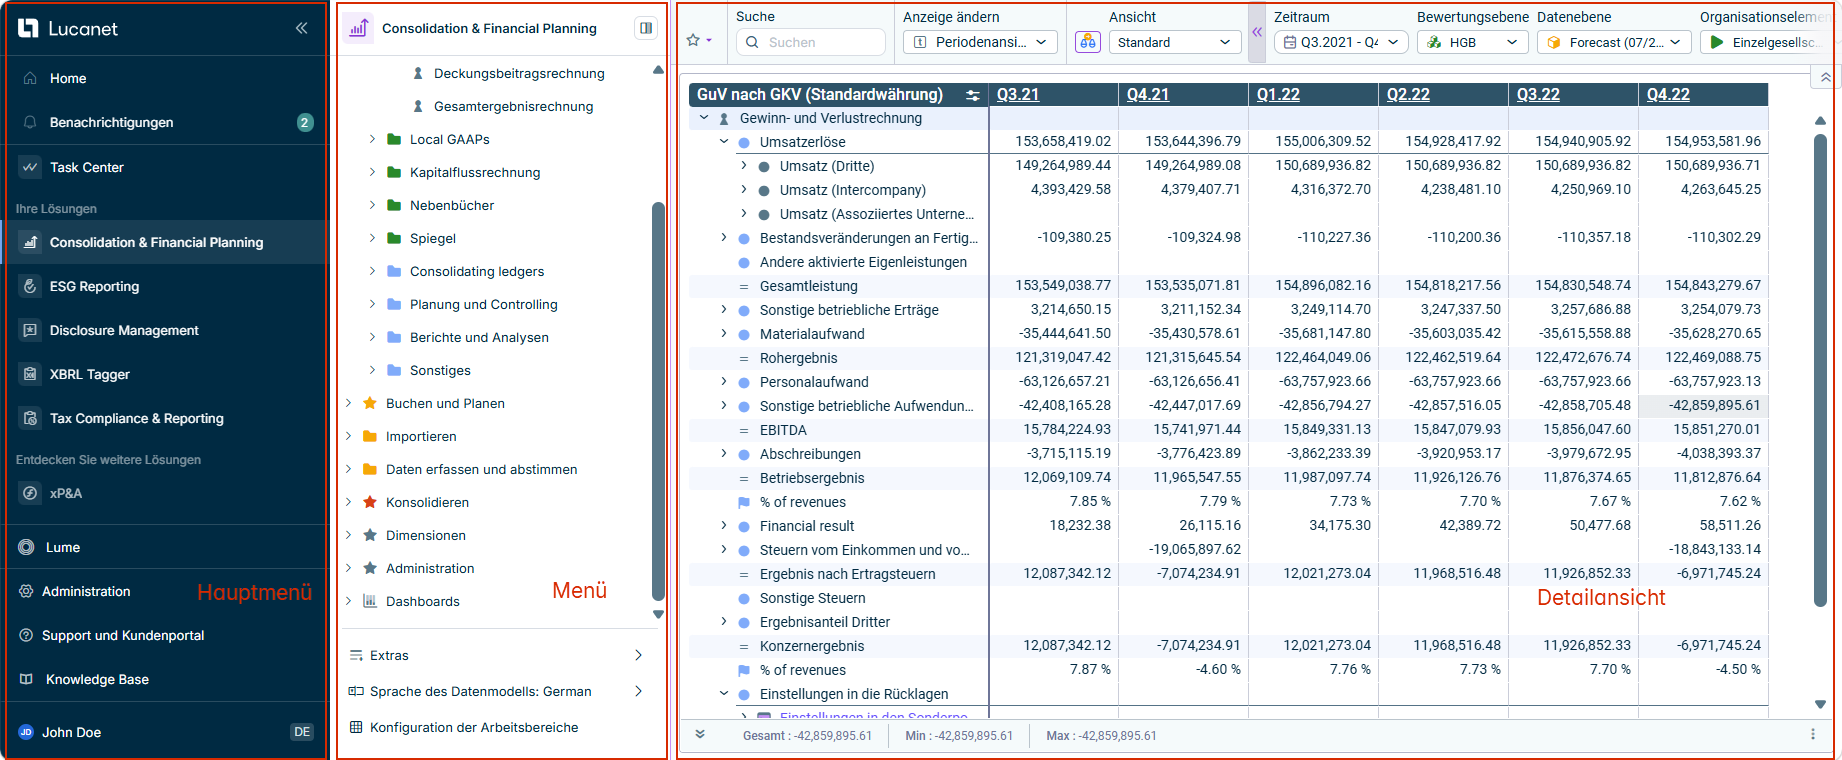
Task: Click the Daten erfassen und abstimmen folder icon
Action: (x=370, y=469)
